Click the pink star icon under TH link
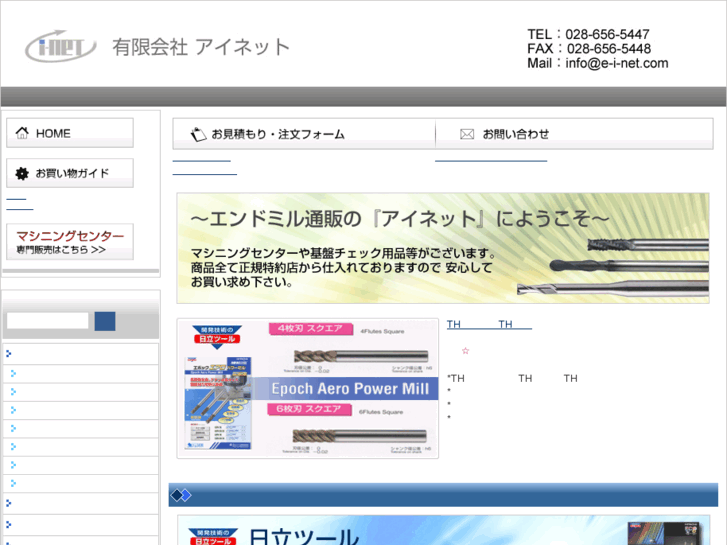This screenshot has height=545, width=727. coord(466,351)
